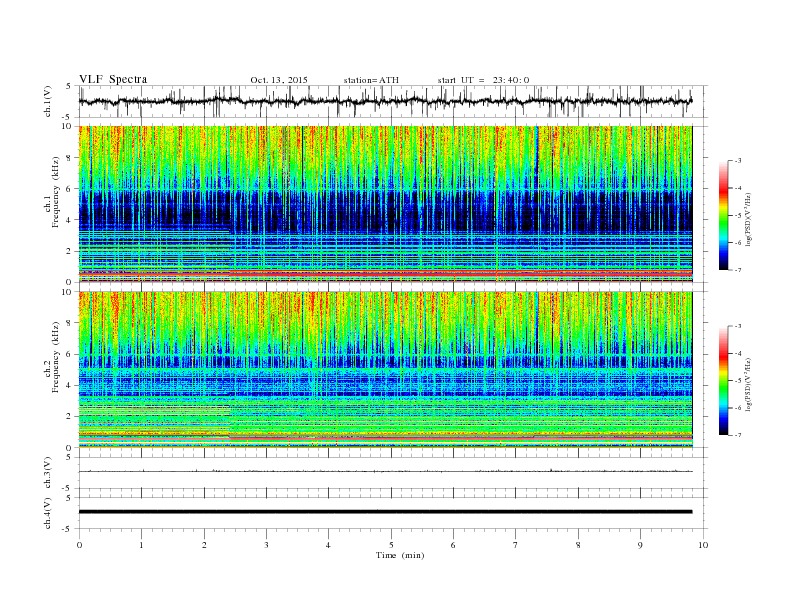The width and height of the screenshot is (792, 612).
Task: Click the thick ch.4 voltage trace
Action: 385,512
